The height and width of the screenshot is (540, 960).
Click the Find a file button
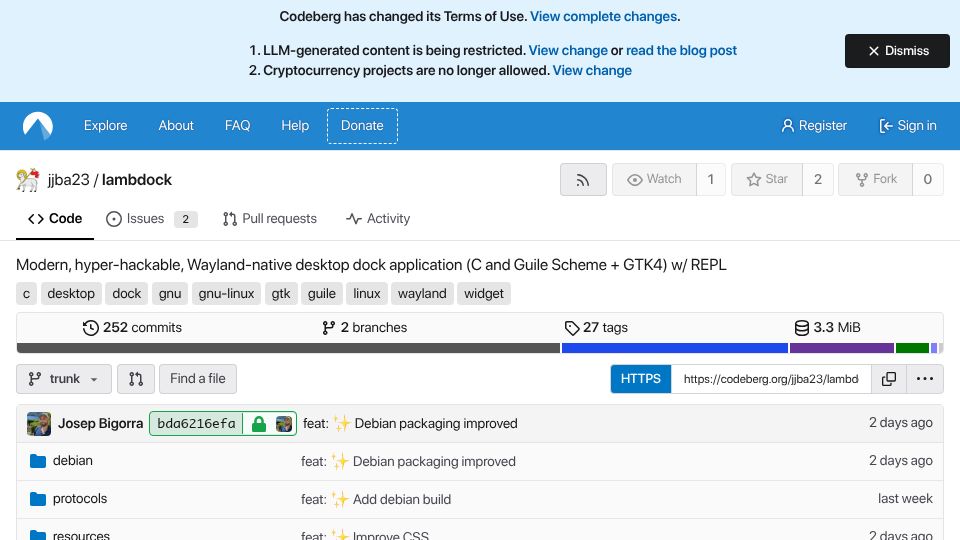pyautogui.click(x=198, y=379)
